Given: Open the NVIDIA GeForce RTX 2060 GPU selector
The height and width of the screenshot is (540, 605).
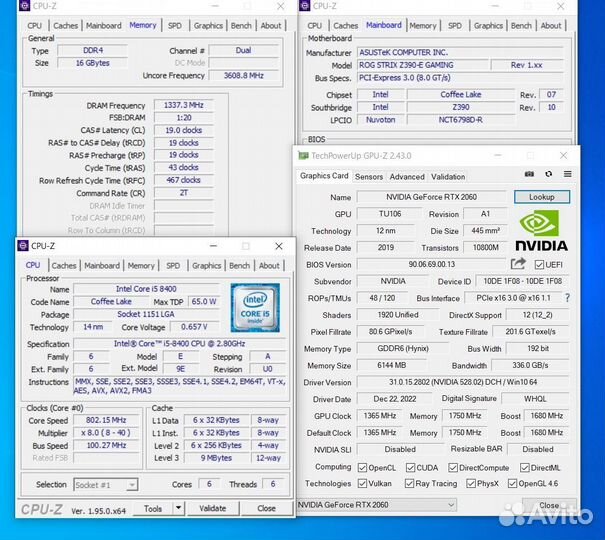Looking at the screenshot, I should pos(377,505).
